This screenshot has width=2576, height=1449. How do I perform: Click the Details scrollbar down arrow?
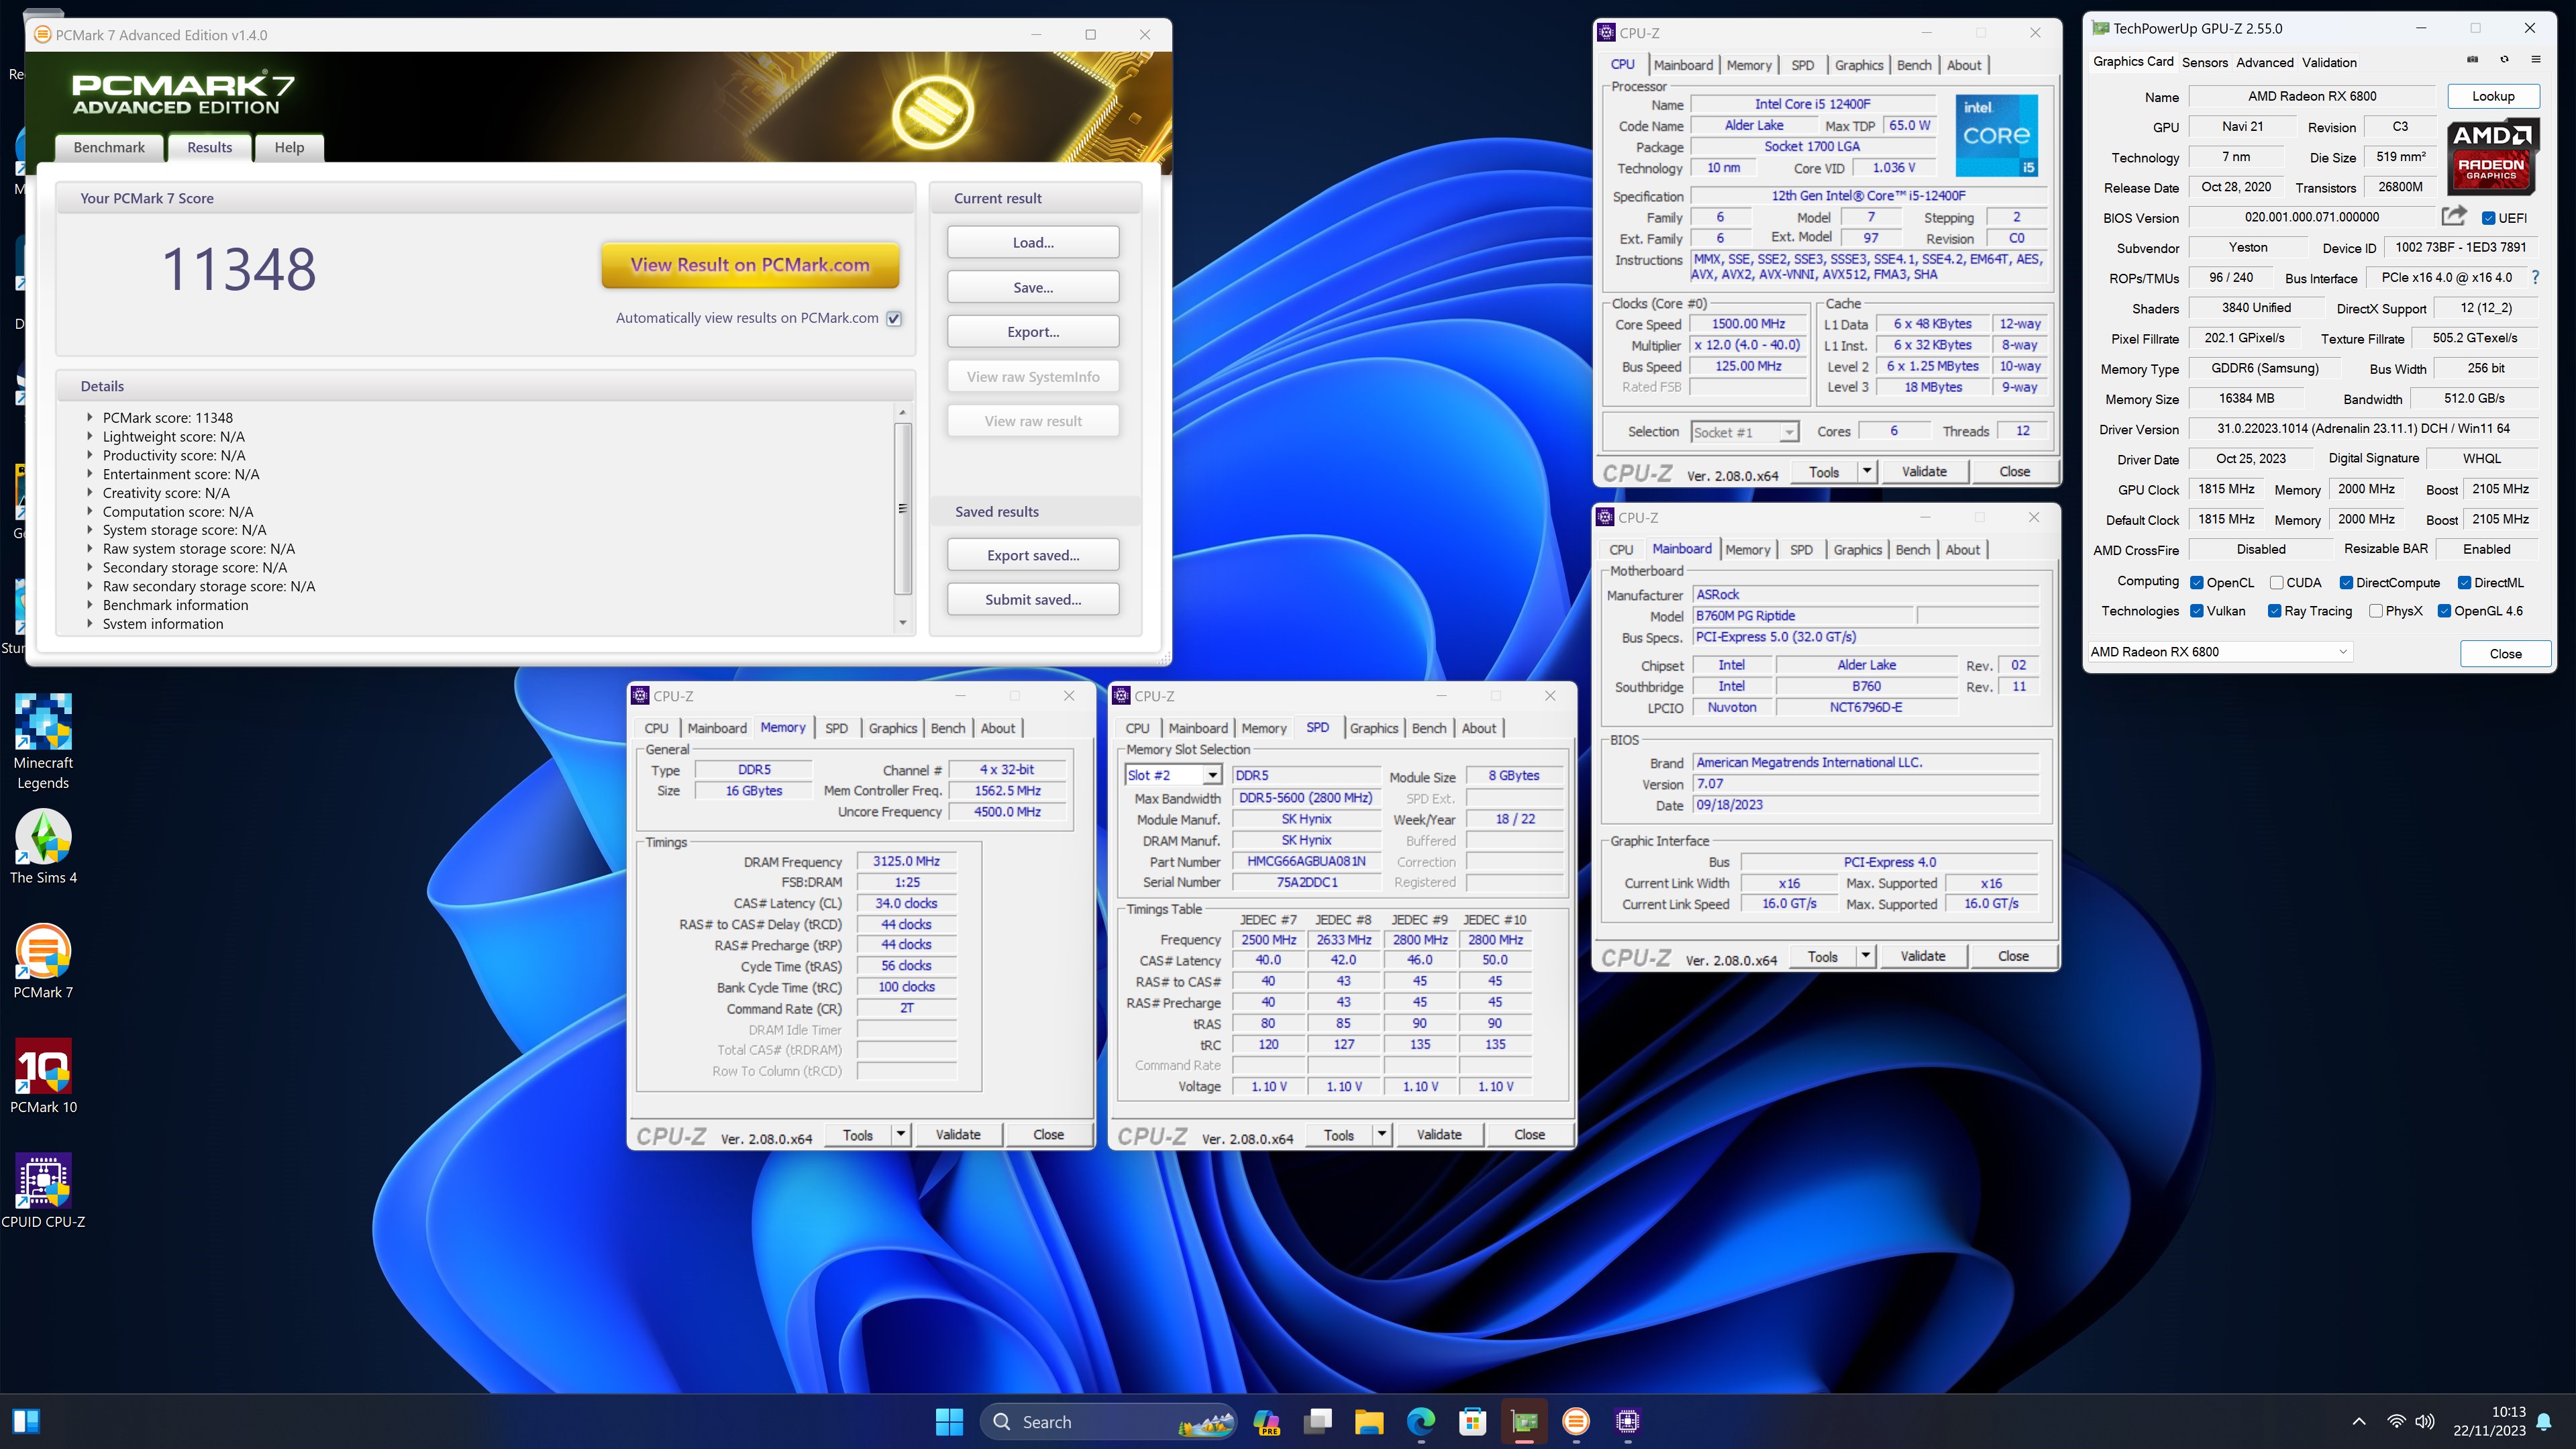coord(902,623)
